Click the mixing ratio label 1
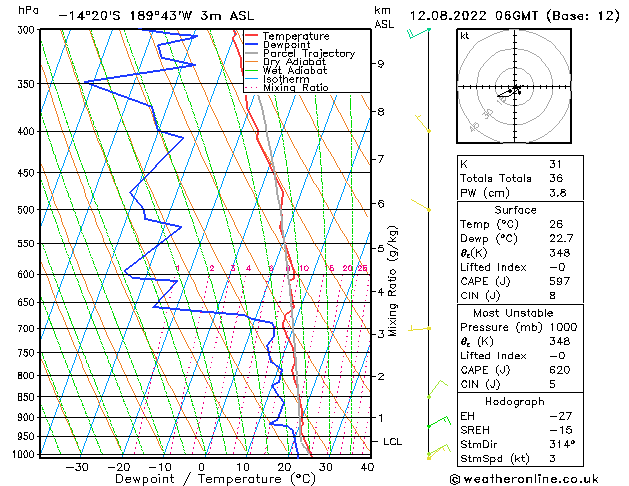 (x=178, y=268)
